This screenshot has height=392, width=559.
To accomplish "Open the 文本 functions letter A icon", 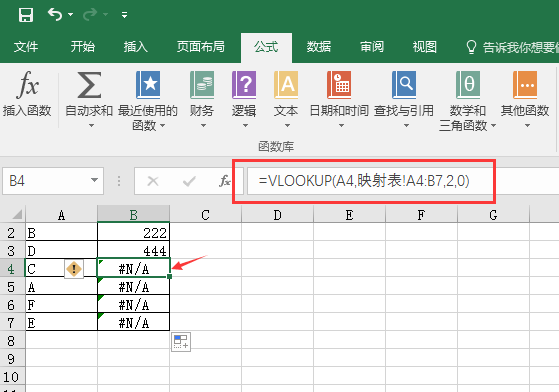I will pos(286,85).
